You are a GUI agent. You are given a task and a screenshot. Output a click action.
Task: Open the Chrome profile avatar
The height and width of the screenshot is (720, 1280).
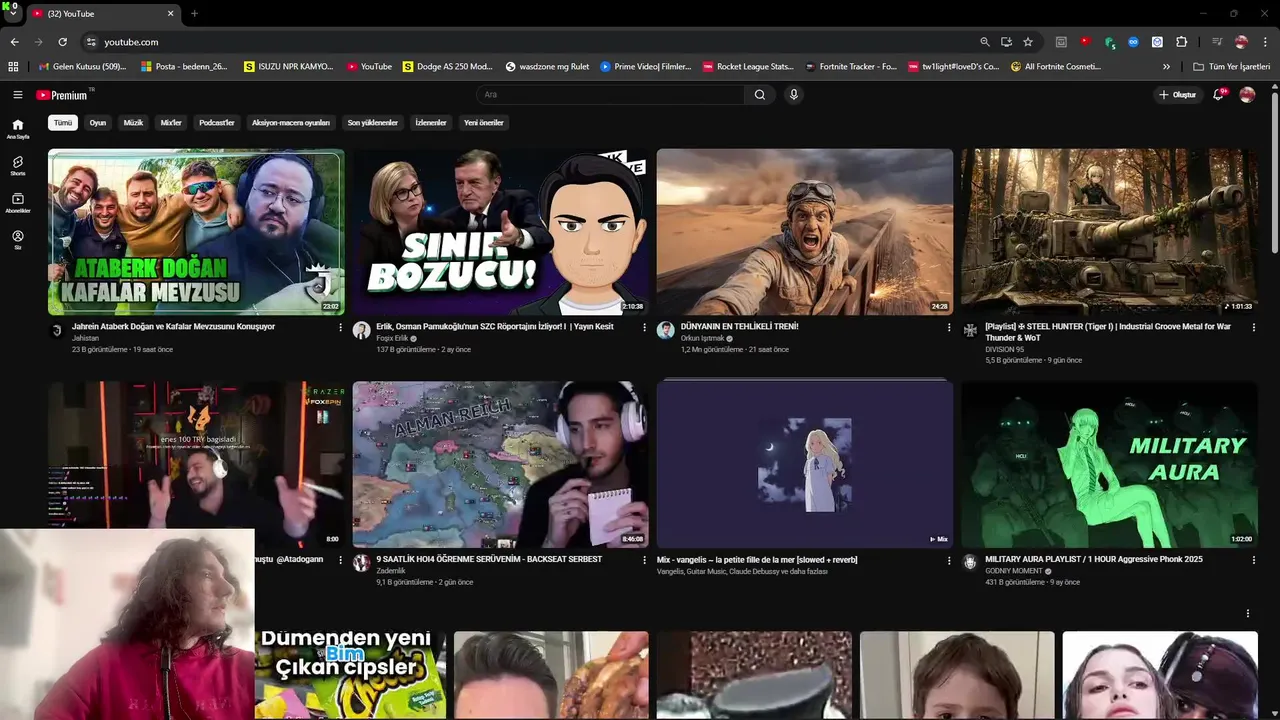pos(1241,42)
